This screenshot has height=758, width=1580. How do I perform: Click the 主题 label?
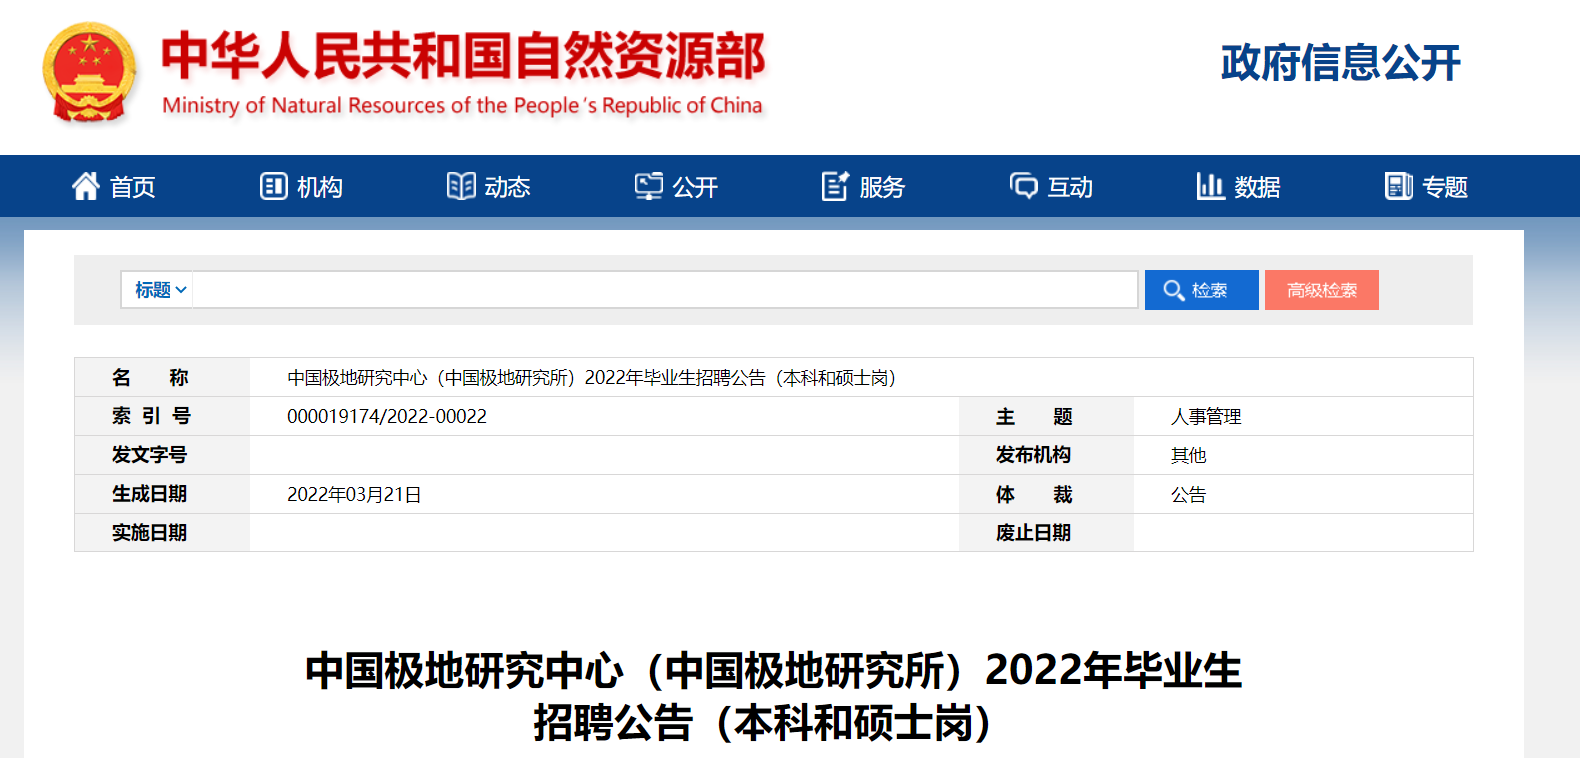point(1034,416)
